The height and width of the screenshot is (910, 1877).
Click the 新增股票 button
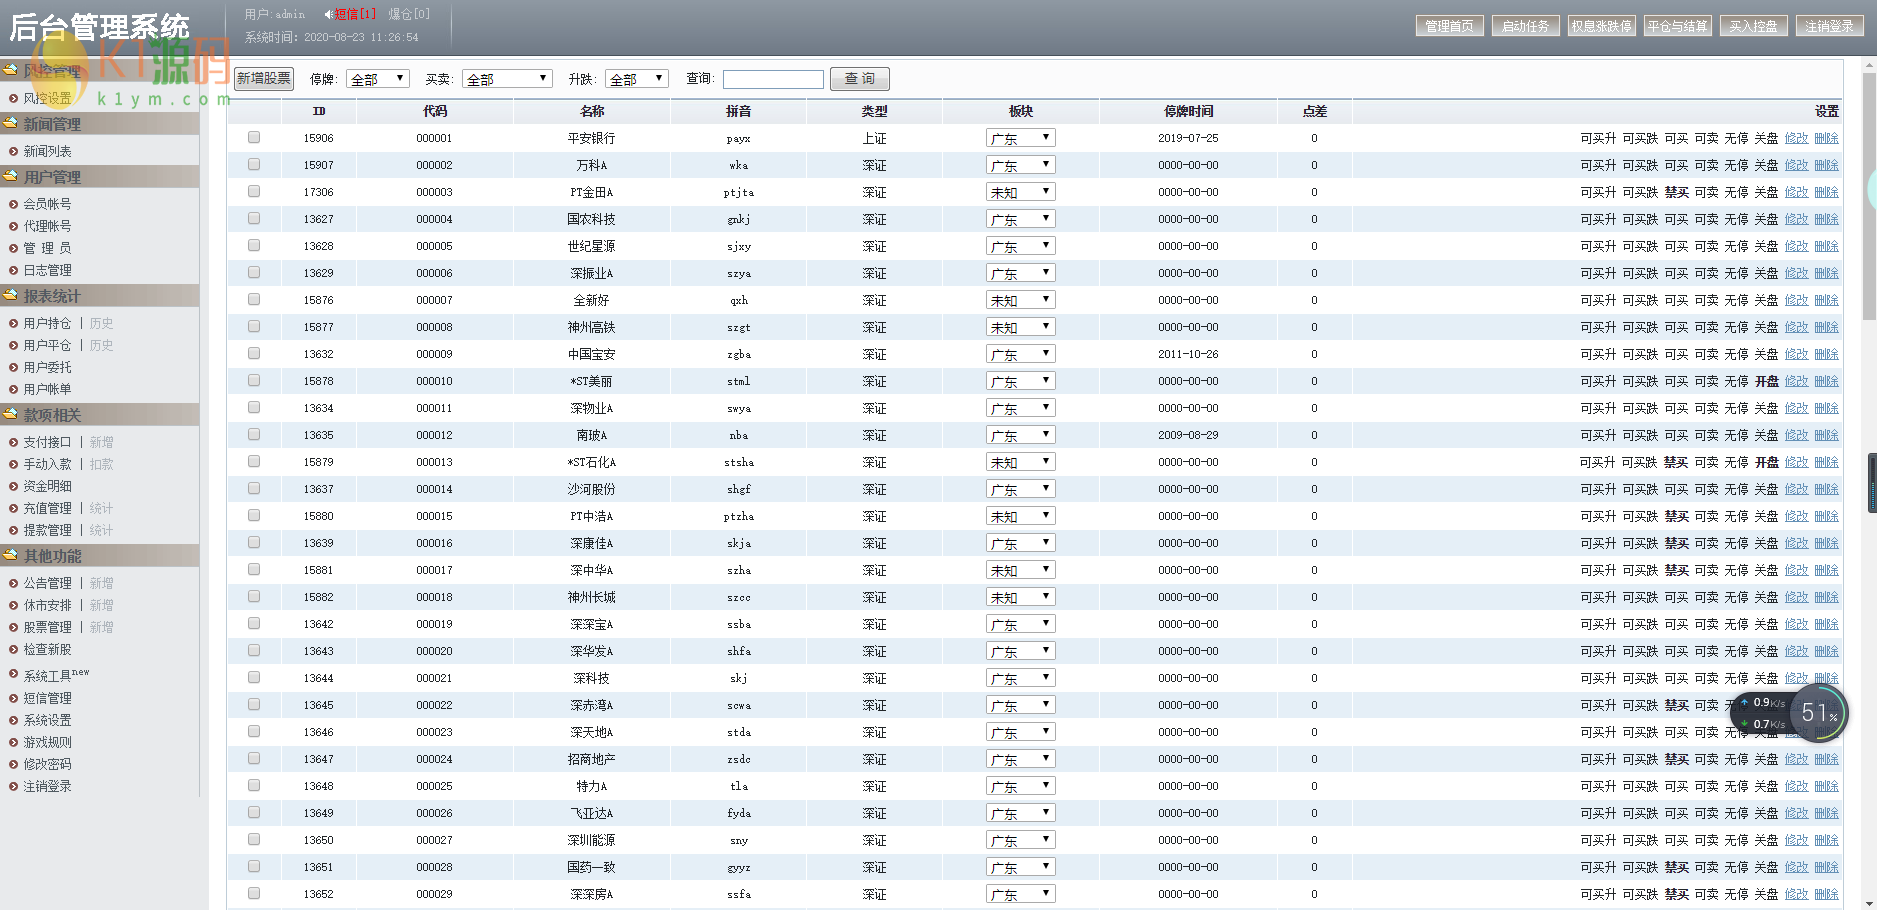pyautogui.click(x=264, y=79)
